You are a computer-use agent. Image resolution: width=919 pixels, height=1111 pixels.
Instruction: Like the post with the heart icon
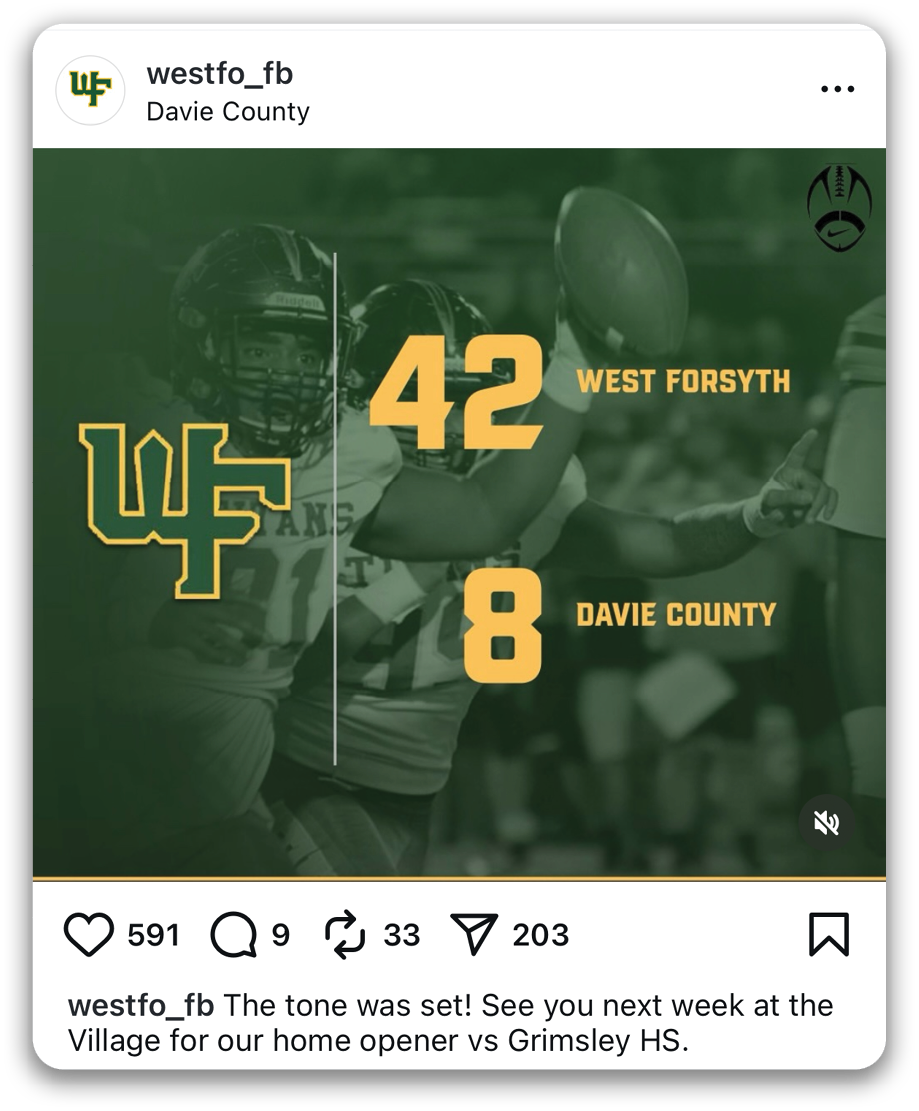pyautogui.click(x=89, y=935)
